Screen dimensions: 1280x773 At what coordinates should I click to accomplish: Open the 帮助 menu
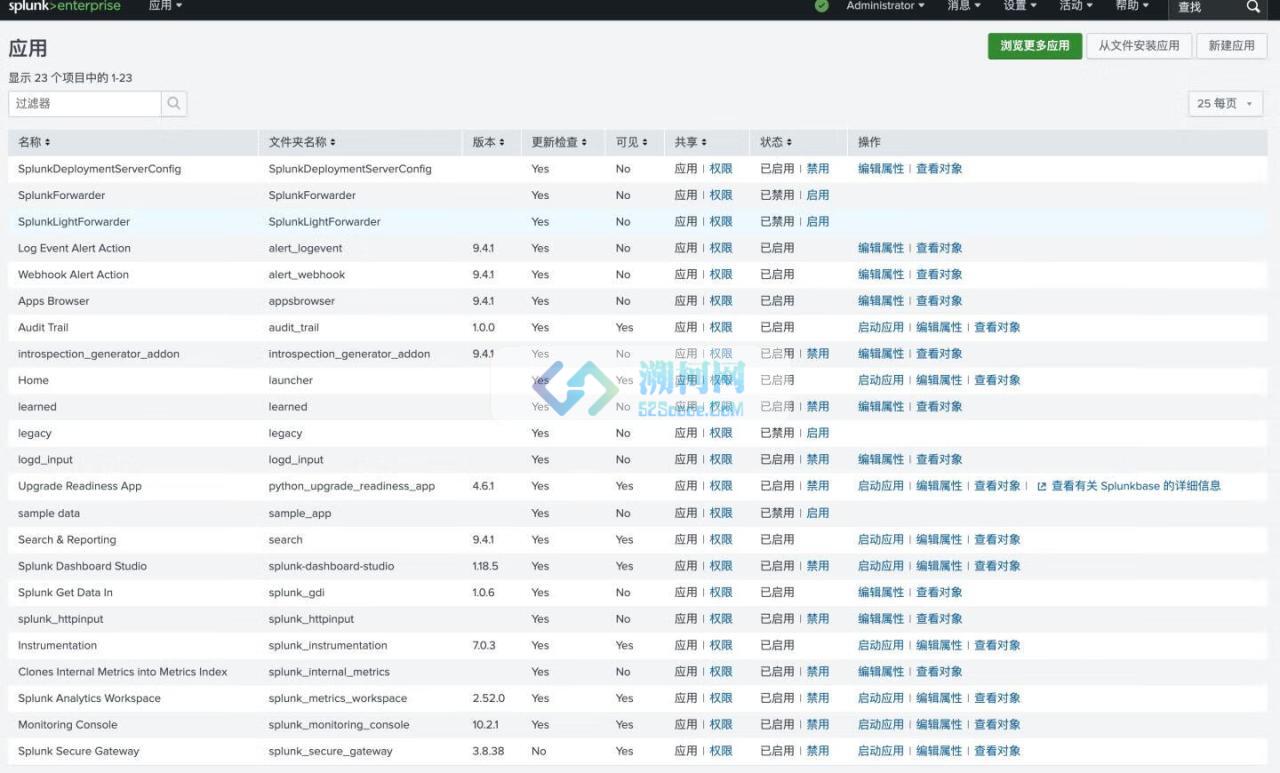click(1132, 6)
